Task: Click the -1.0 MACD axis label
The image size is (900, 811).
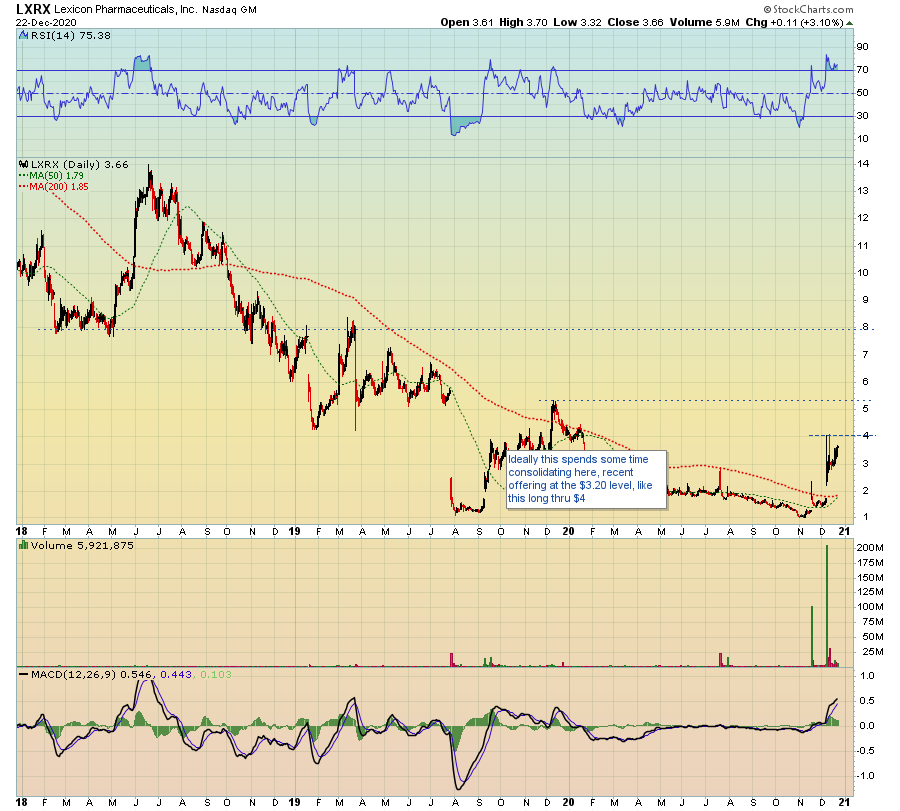Action: tap(867, 776)
